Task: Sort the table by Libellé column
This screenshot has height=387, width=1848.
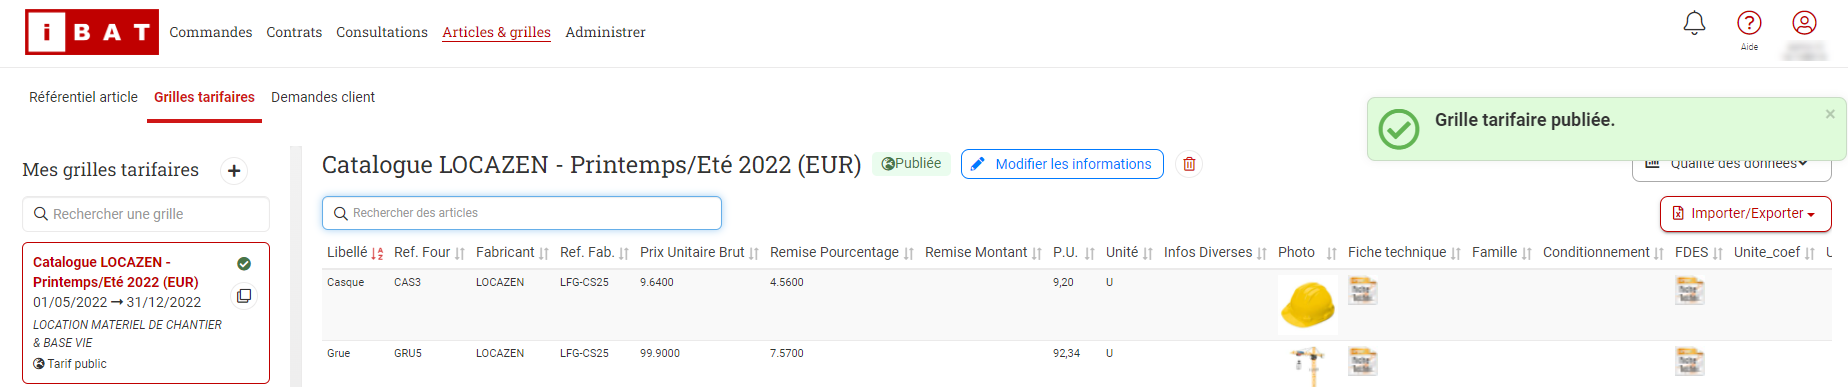Action: coord(355,253)
